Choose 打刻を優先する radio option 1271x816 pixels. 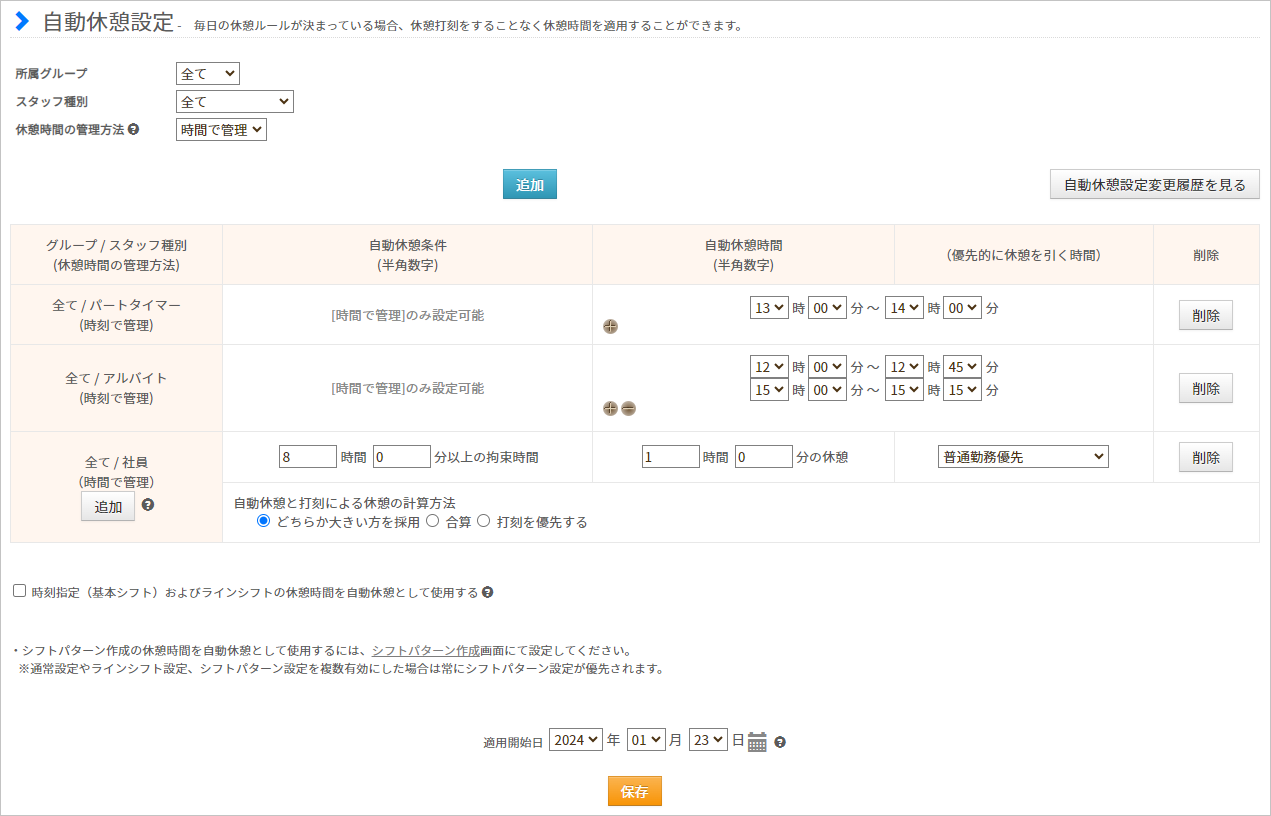point(484,521)
